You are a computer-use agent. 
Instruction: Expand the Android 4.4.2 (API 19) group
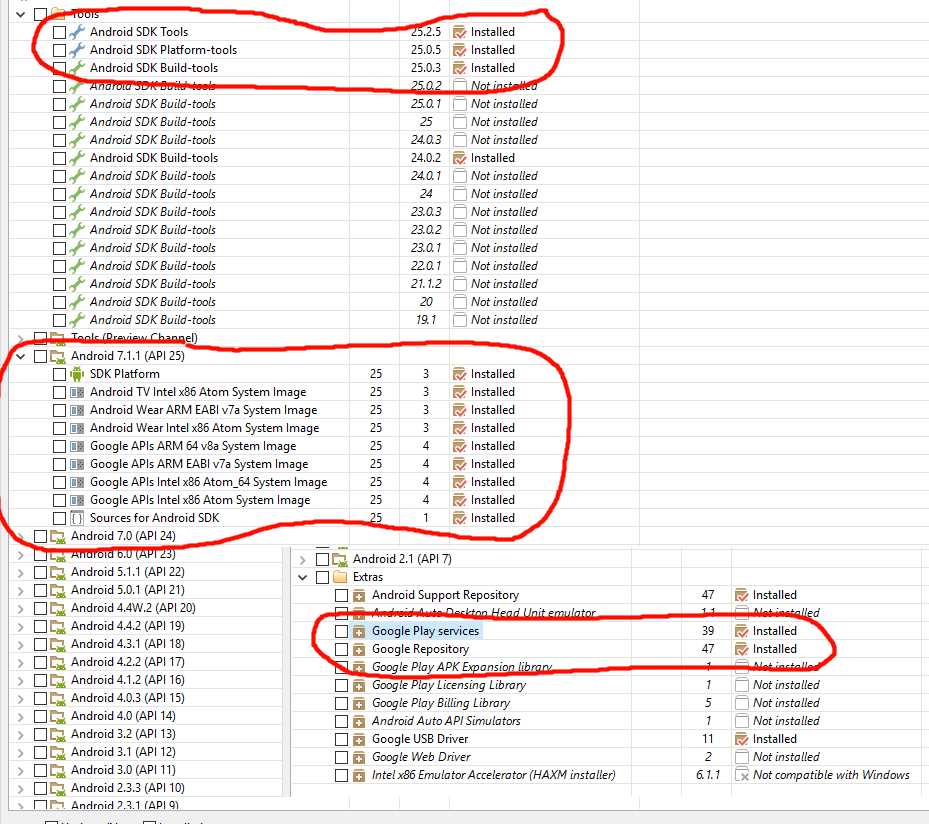point(21,627)
